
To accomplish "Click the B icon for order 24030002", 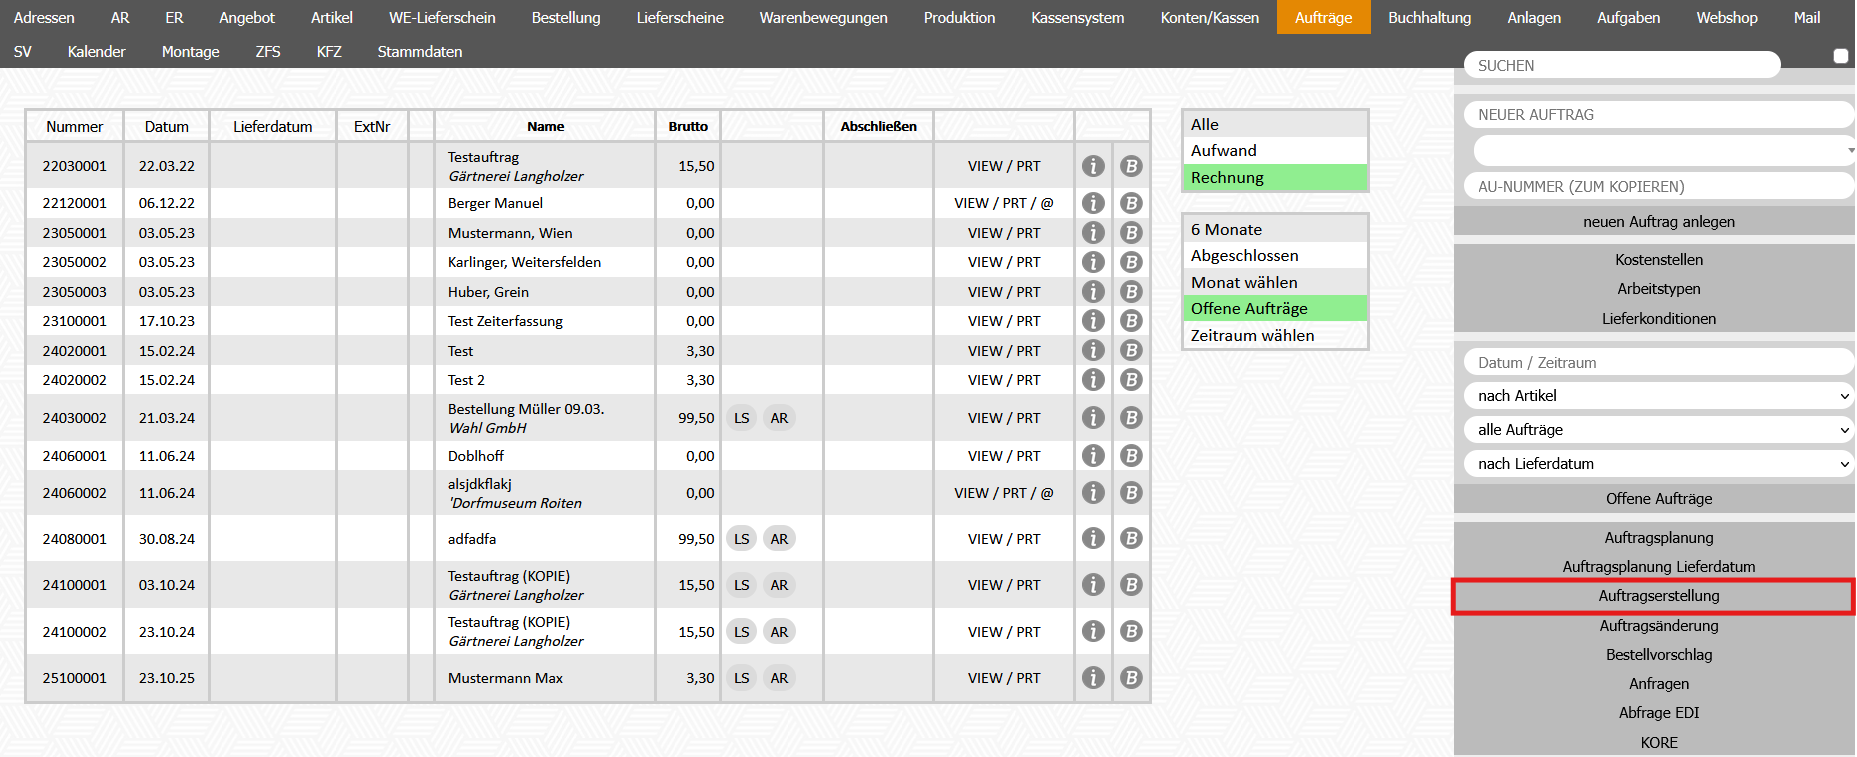I will (1131, 418).
